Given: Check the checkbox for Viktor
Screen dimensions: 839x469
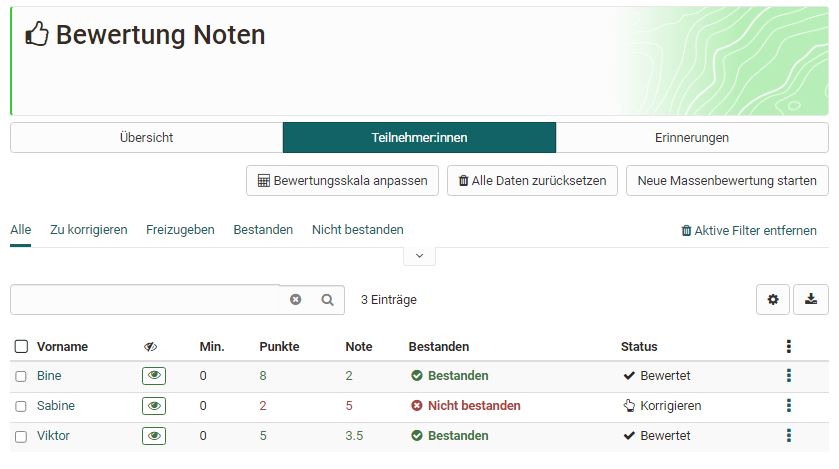Looking at the screenshot, I should (x=21, y=436).
